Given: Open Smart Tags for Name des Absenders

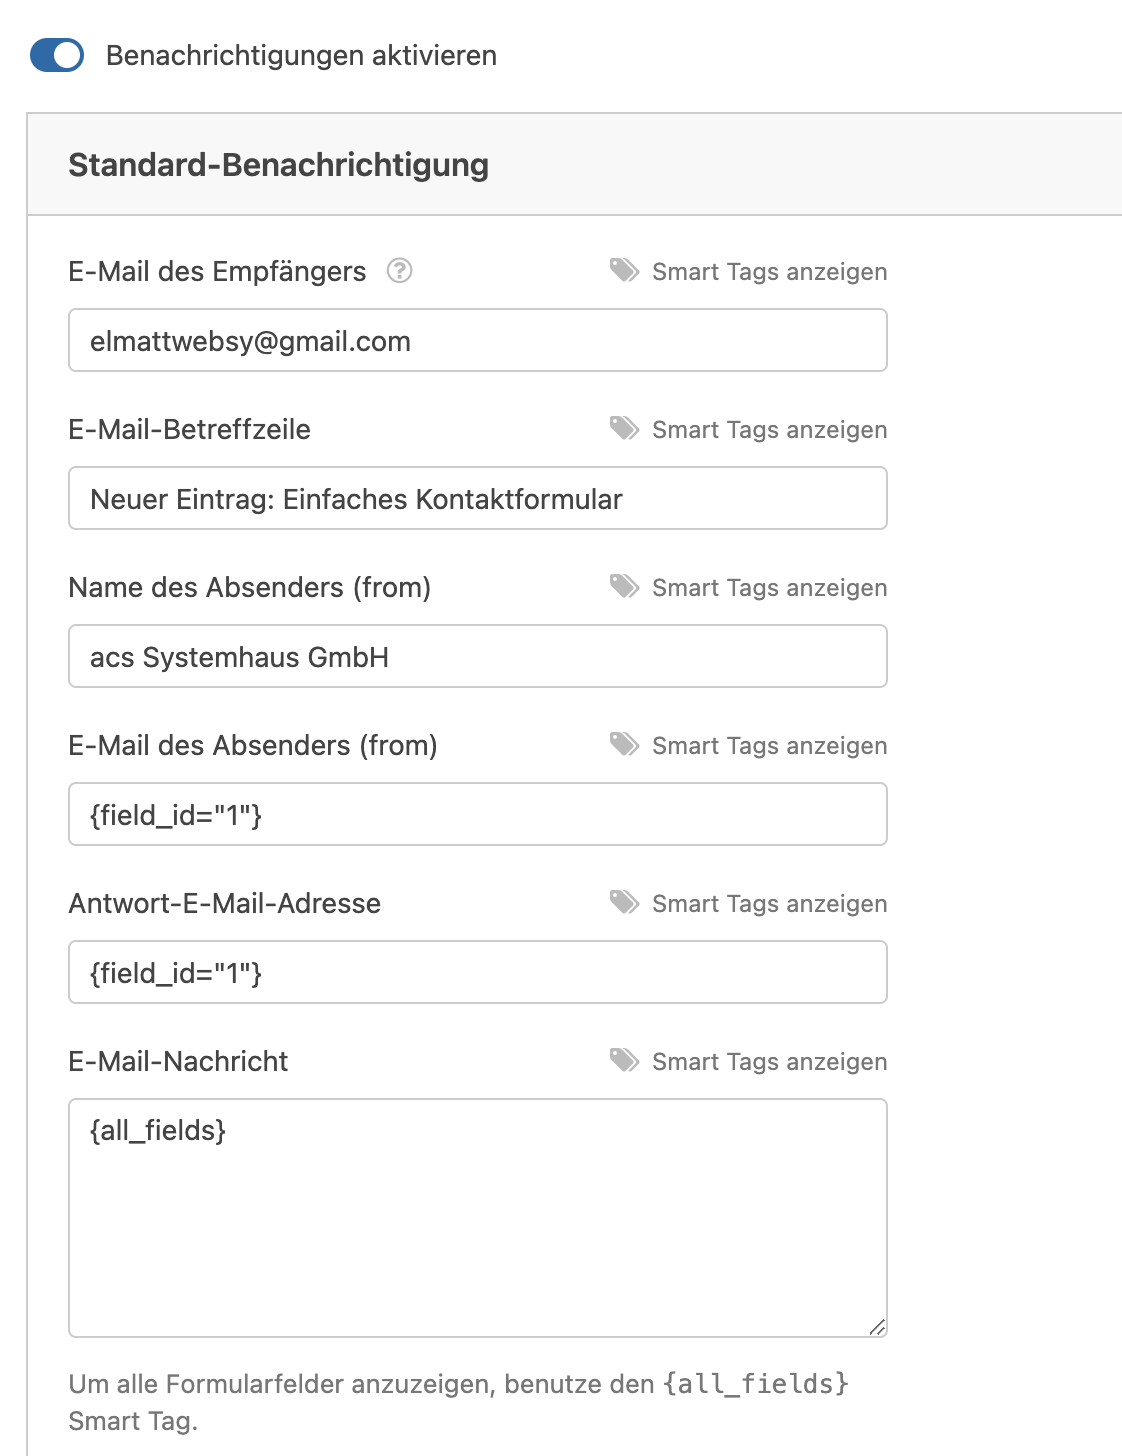Looking at the screenshot, I should click(x=769, y=588).
